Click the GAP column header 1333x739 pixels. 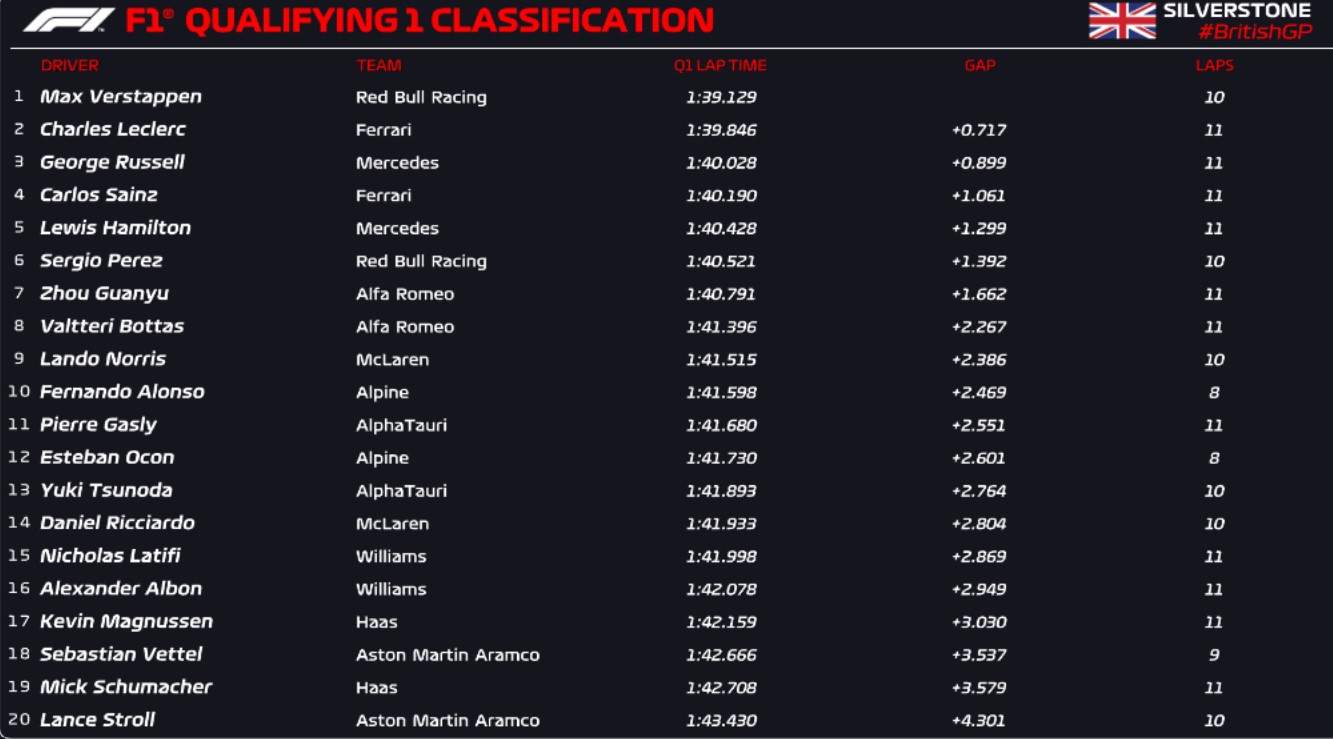click(x=980, y=66)
